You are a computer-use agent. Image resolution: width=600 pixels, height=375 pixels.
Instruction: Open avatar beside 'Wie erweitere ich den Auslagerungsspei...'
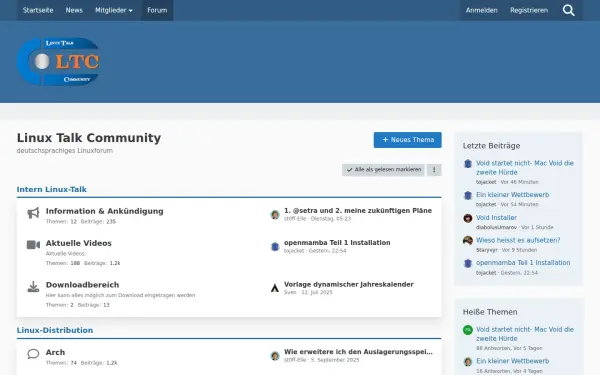click(275, 356)
